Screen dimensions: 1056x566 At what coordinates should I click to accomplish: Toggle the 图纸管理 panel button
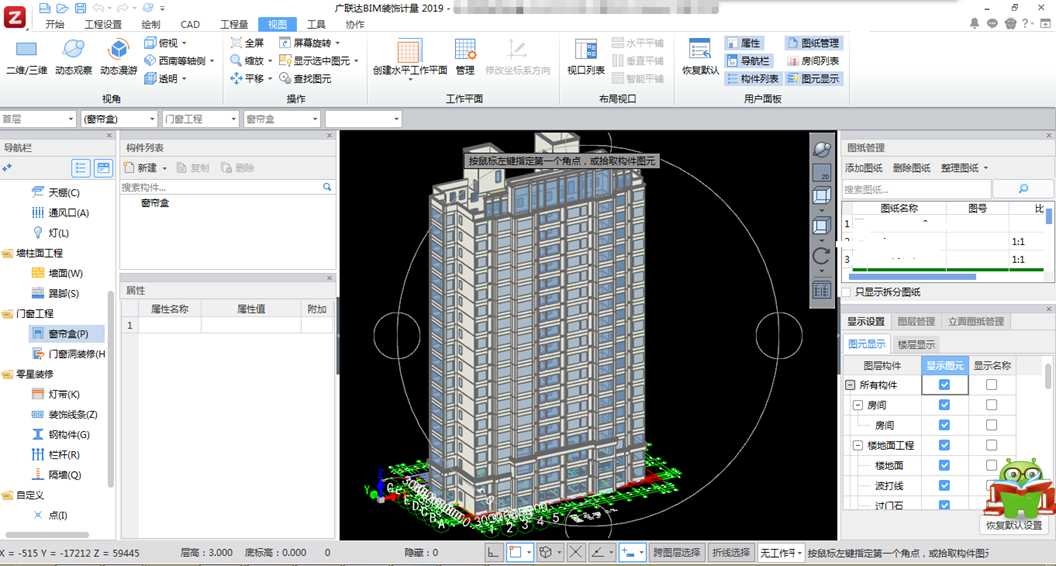814,43
